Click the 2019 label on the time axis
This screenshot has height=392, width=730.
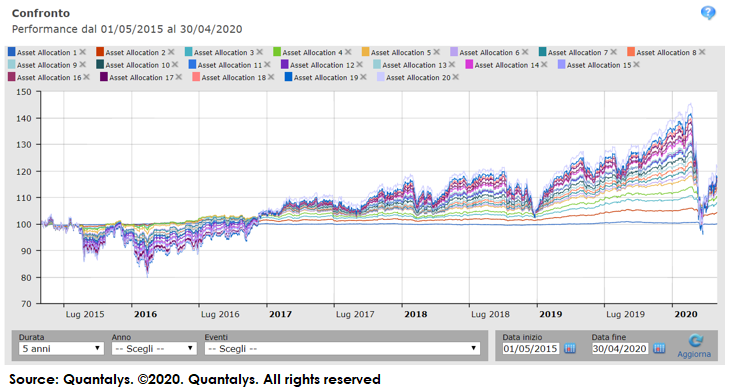click(551, 314)
